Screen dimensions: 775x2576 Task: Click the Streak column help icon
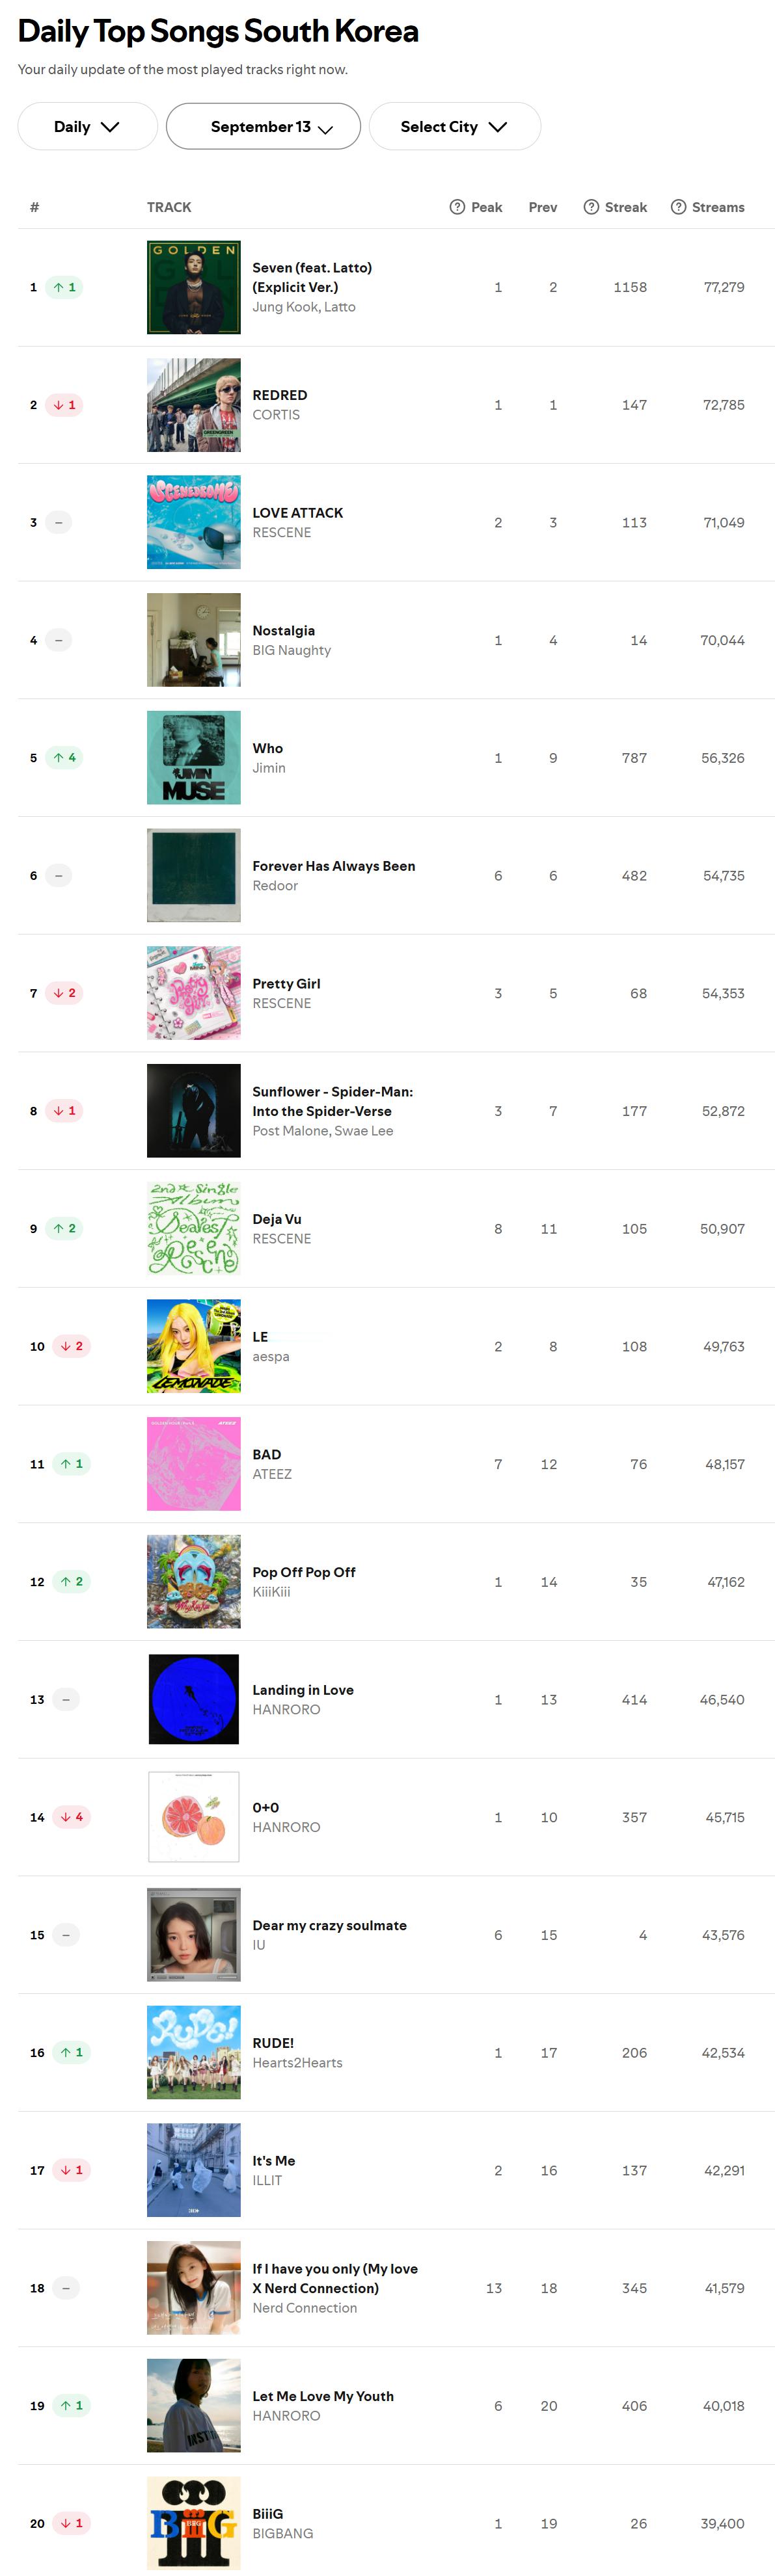[x=591, y=207]
